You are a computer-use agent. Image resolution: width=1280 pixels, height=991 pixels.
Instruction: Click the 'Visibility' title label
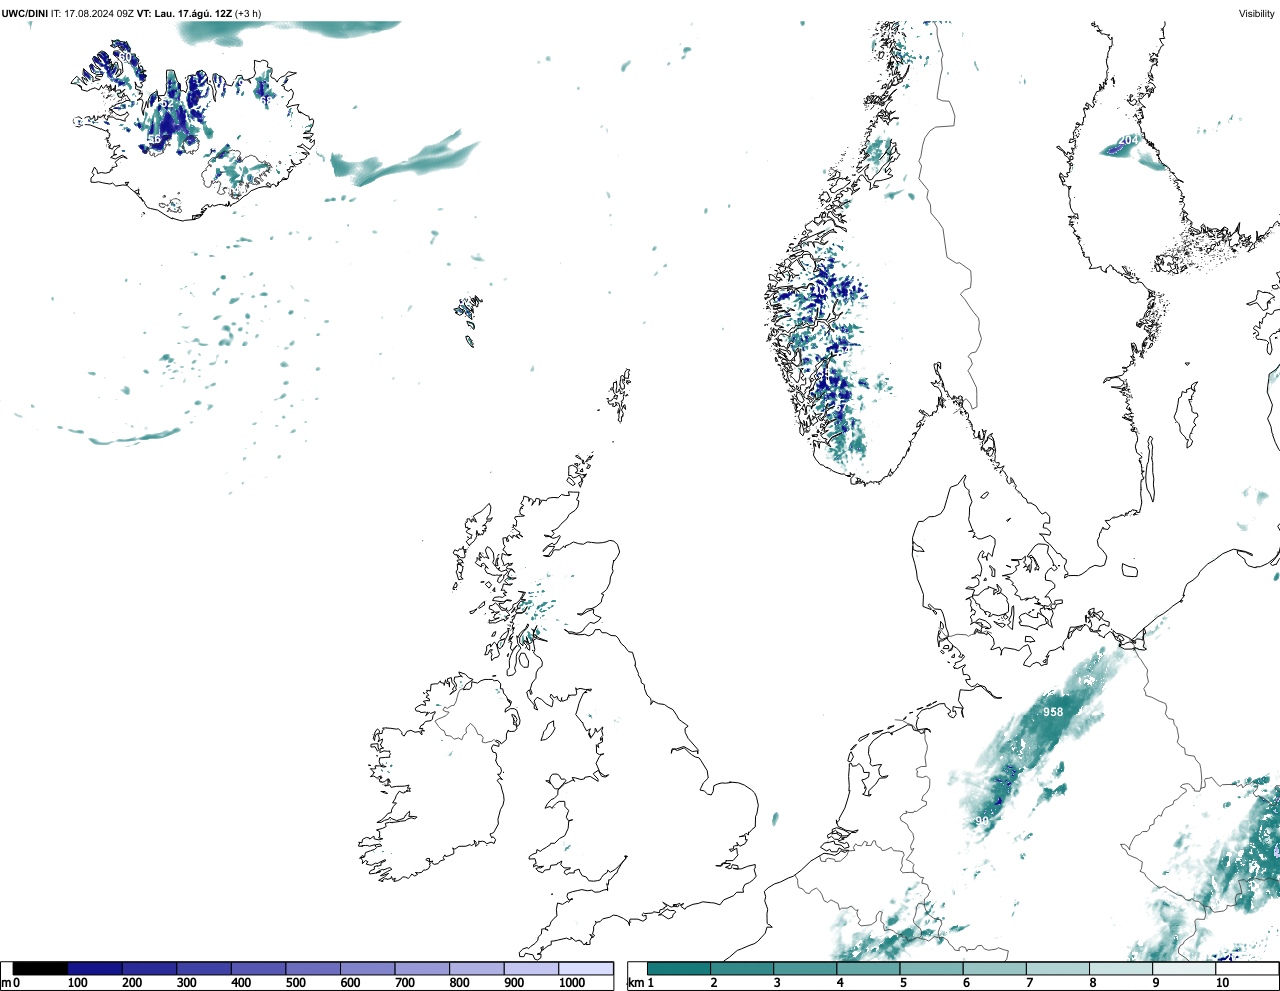[1257, 13]
